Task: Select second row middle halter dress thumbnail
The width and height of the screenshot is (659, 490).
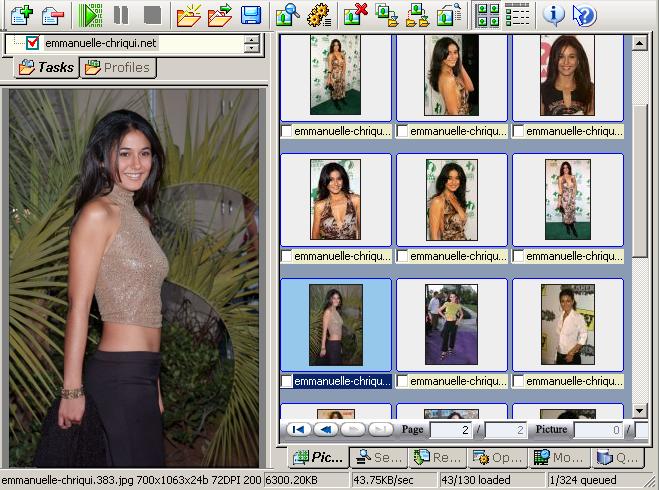Action: [x=451, y=200]
